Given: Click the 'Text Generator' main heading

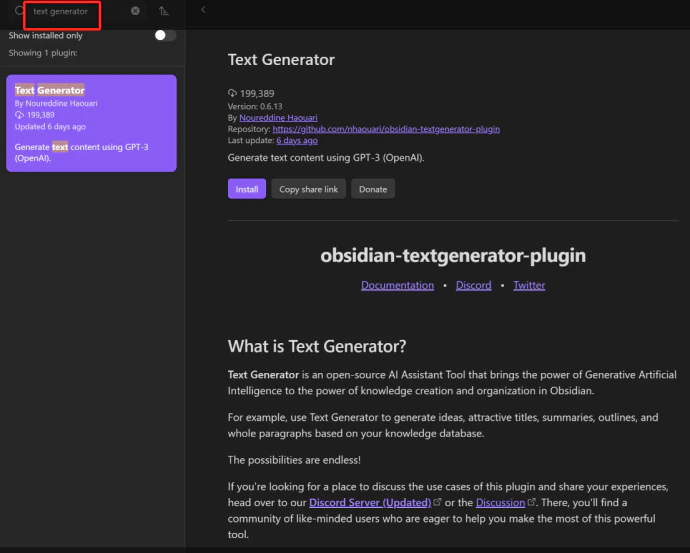Looking at the screenshot, I should click(281, 60).
